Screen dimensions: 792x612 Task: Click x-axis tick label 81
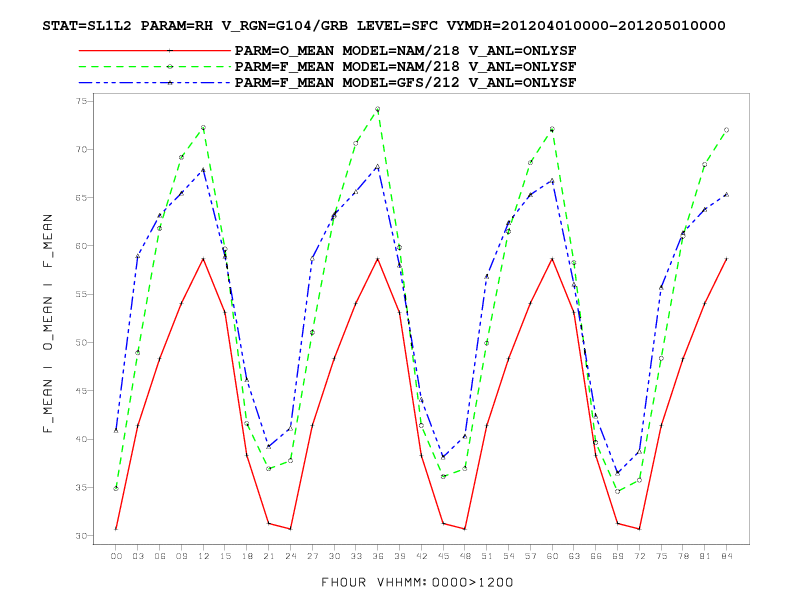click(x=705, y=556)
